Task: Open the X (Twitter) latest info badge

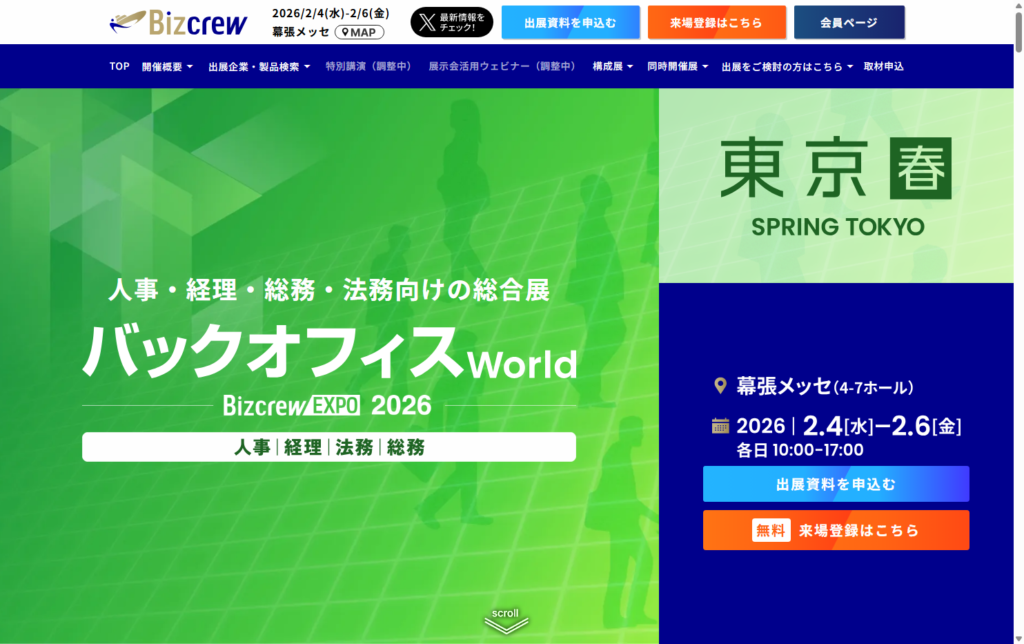Action: (451, 22)
